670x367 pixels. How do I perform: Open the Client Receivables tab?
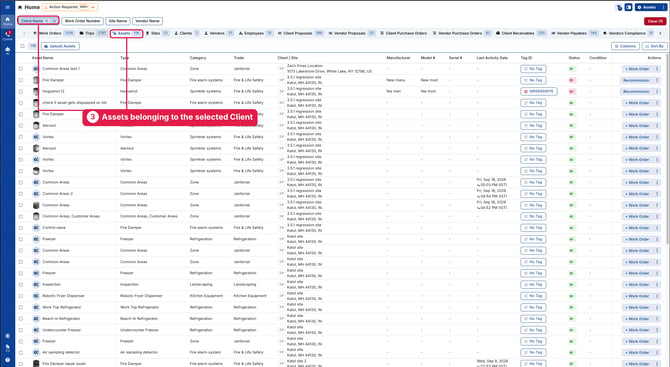tap(520, 33)
